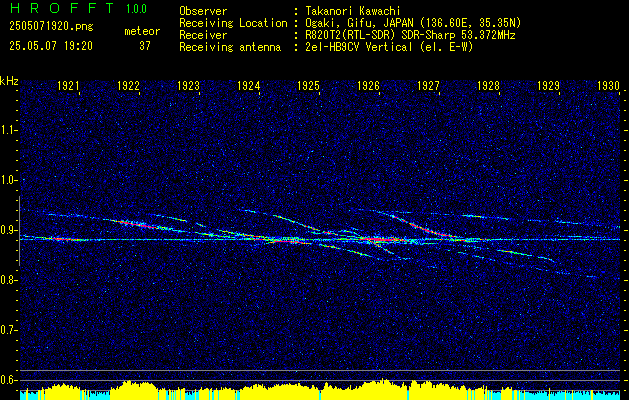Image resolution: width=629 pixels, height=400 pixels.
Task: Select the version number 1.0.0
Action: pos(136,8)
